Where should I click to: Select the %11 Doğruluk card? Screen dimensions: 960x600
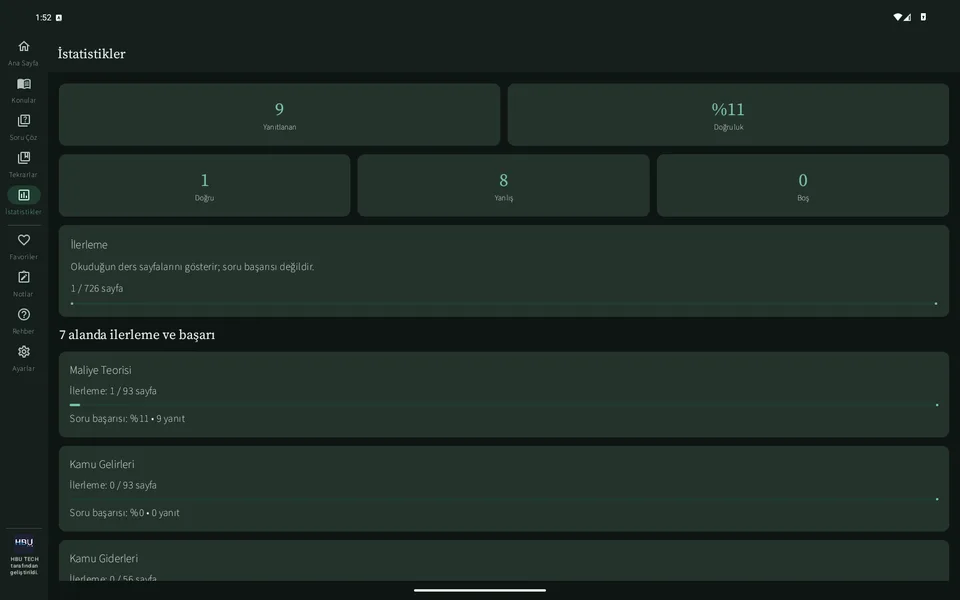[728, 114]
